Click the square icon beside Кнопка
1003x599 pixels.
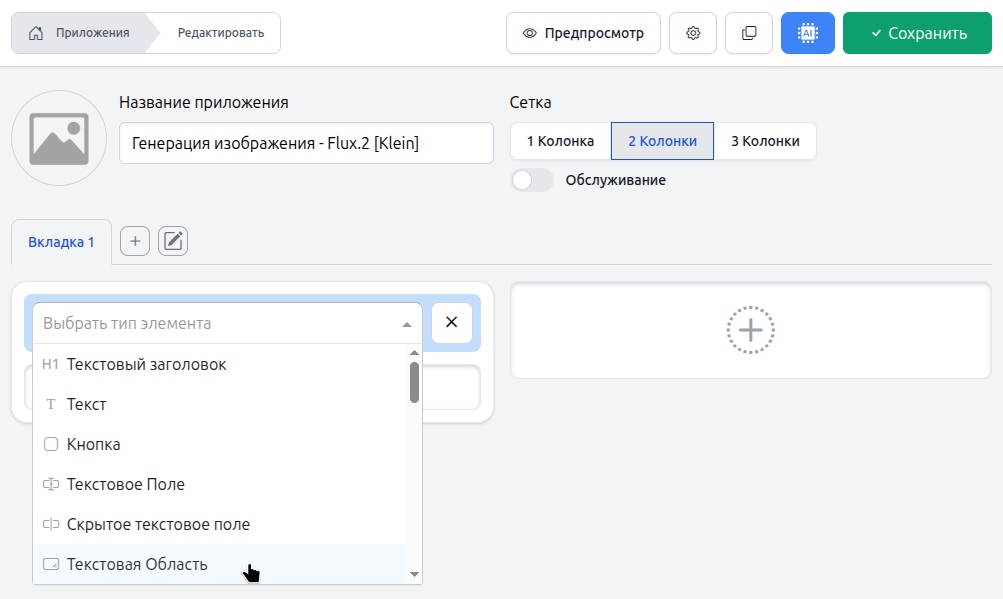(51, 444)
